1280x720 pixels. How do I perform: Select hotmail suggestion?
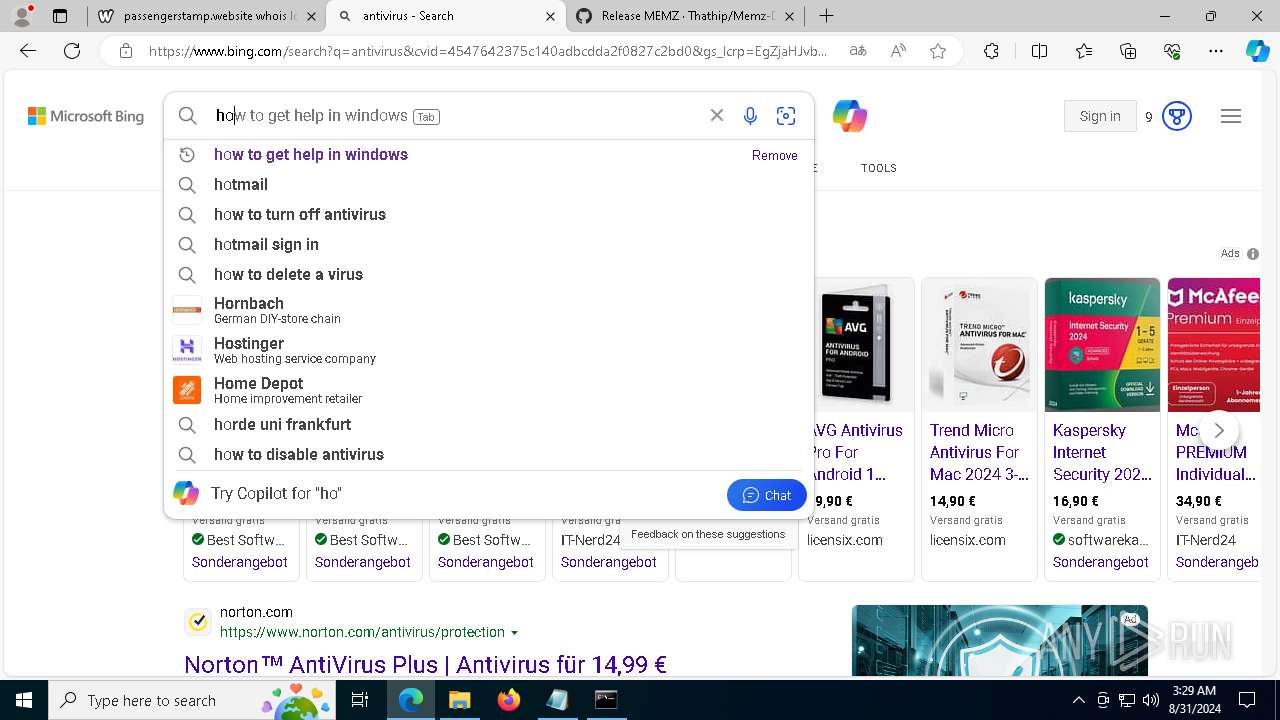(488, 185)
